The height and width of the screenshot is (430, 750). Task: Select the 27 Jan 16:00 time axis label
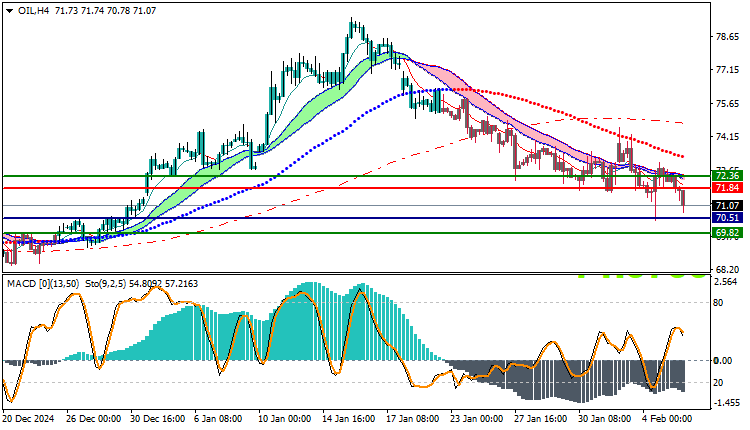coord(540,419)
